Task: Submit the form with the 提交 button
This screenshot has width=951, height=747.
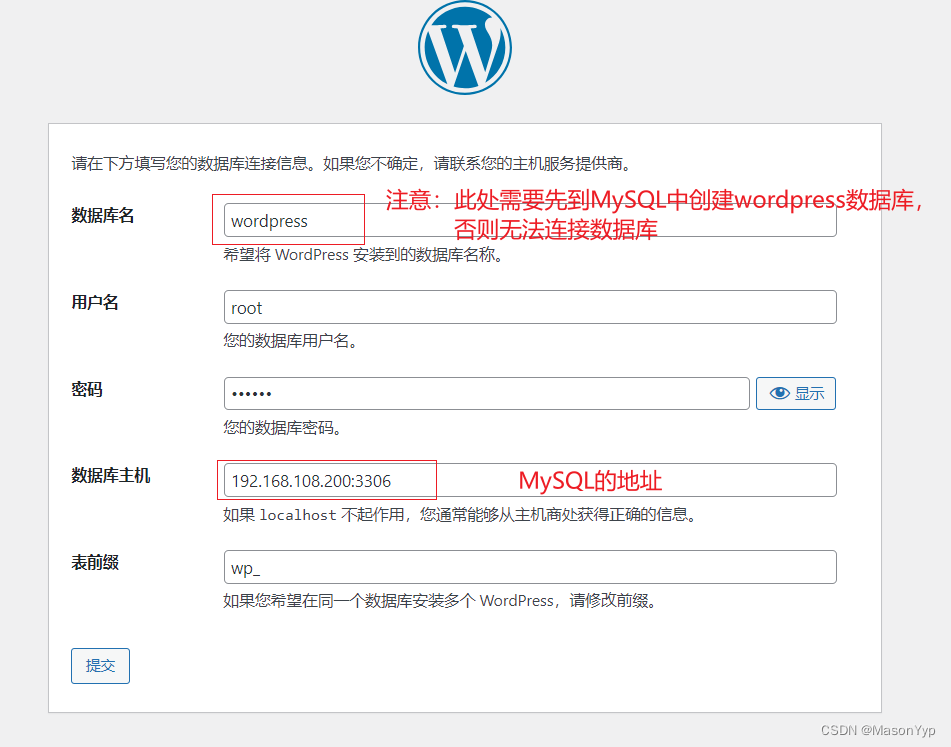Action: coord(100,666)
